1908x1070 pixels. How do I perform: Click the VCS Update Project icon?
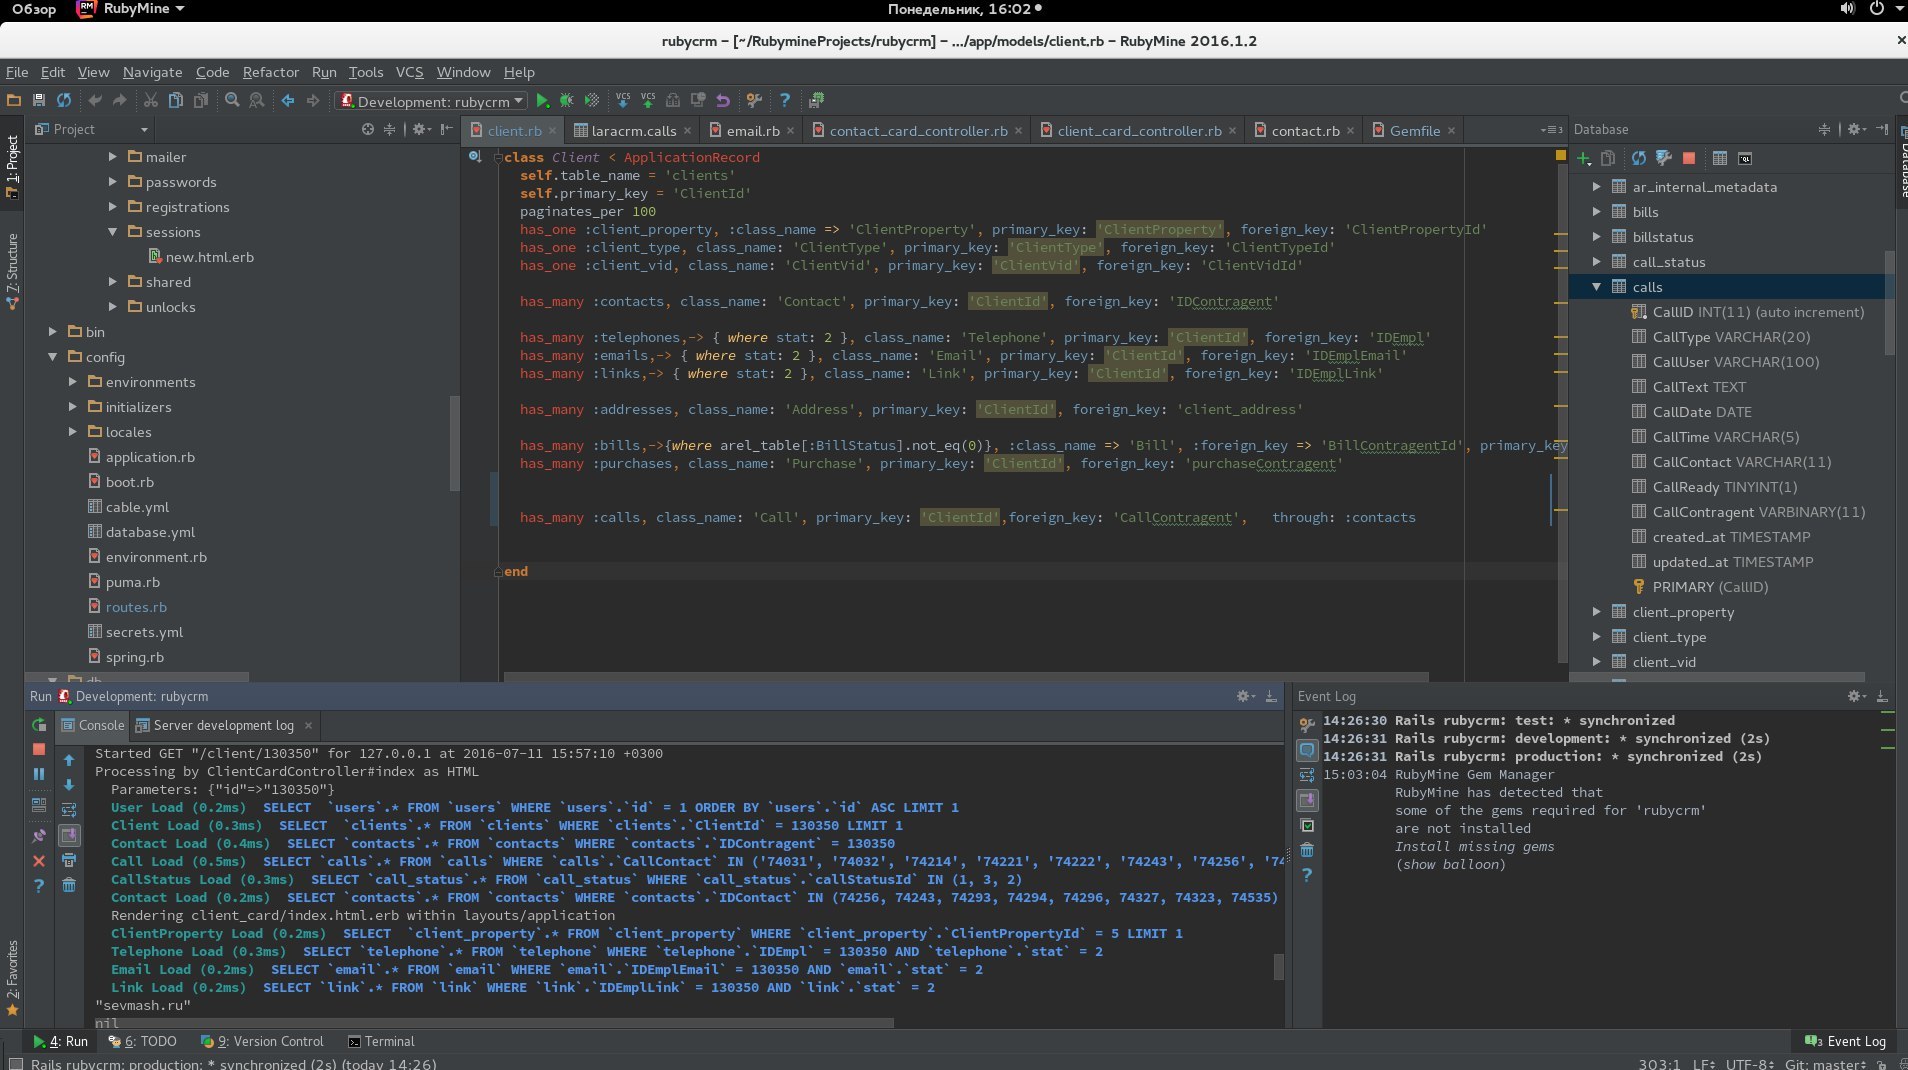[623, 100]
